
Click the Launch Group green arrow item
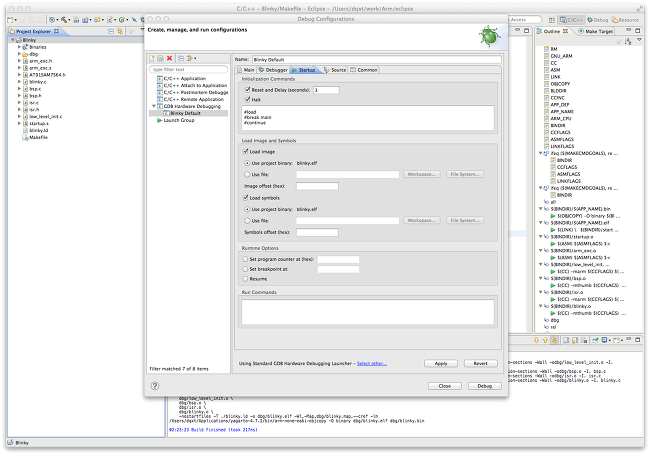(x=175, y=120)
